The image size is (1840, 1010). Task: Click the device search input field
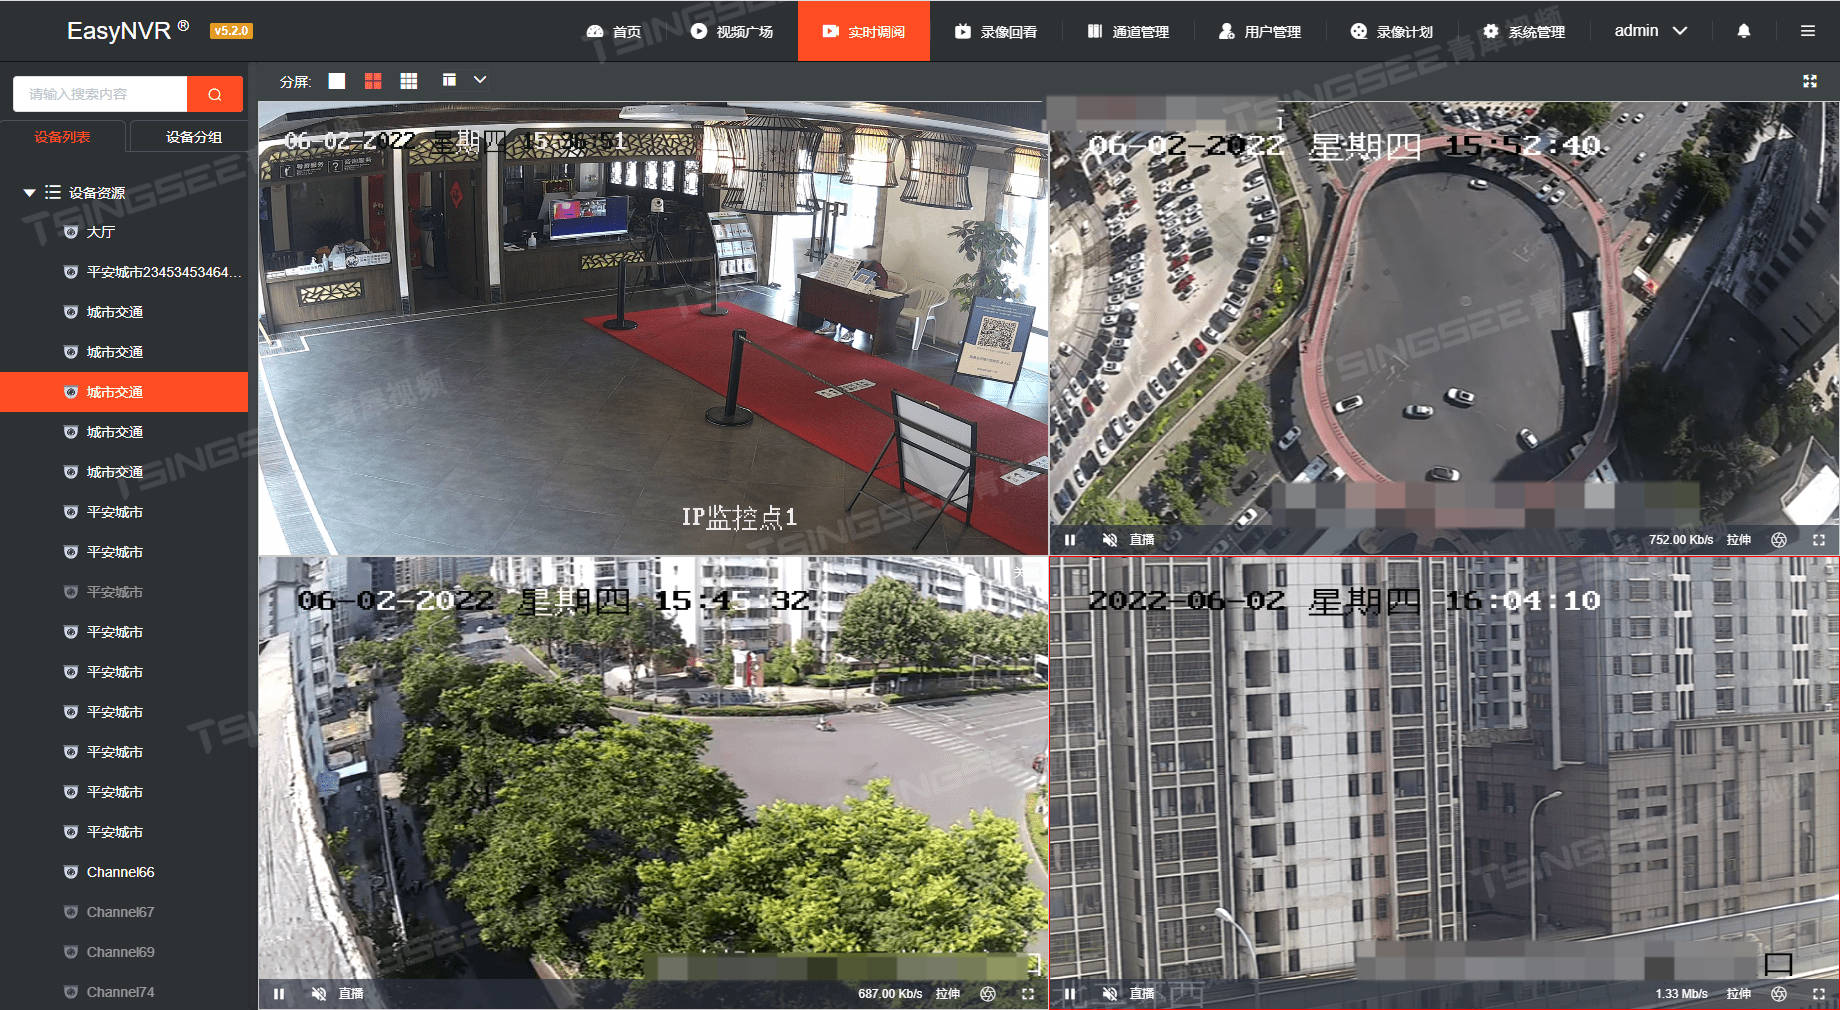pos(100,93)
